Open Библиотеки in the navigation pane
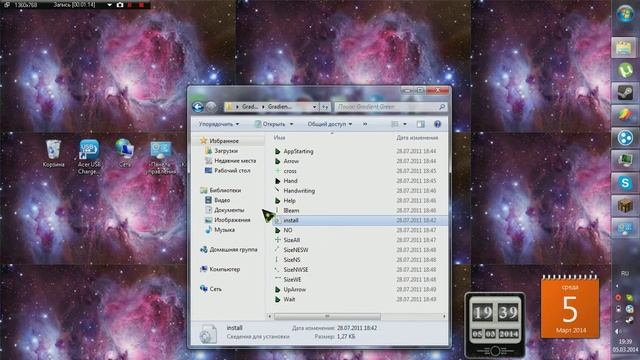The width and height of the screenshot is (640, 360). 225,190
